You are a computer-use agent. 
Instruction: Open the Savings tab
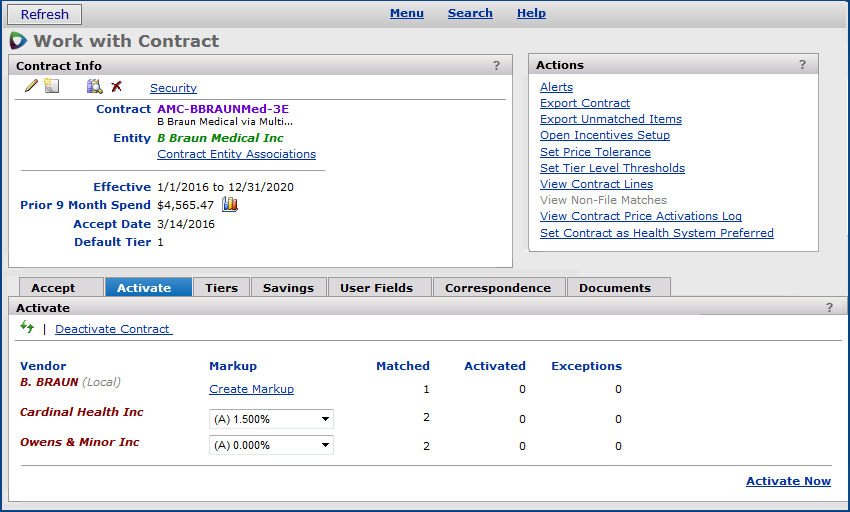pos(288,288)
